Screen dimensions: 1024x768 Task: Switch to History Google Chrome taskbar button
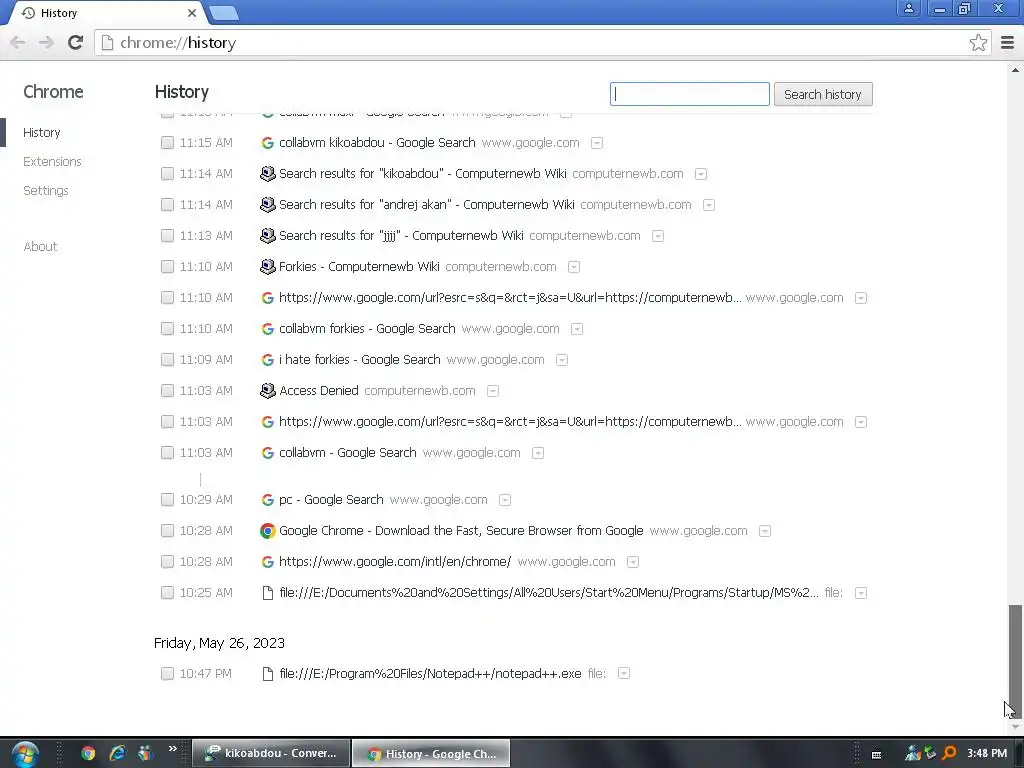coord(431,754)
